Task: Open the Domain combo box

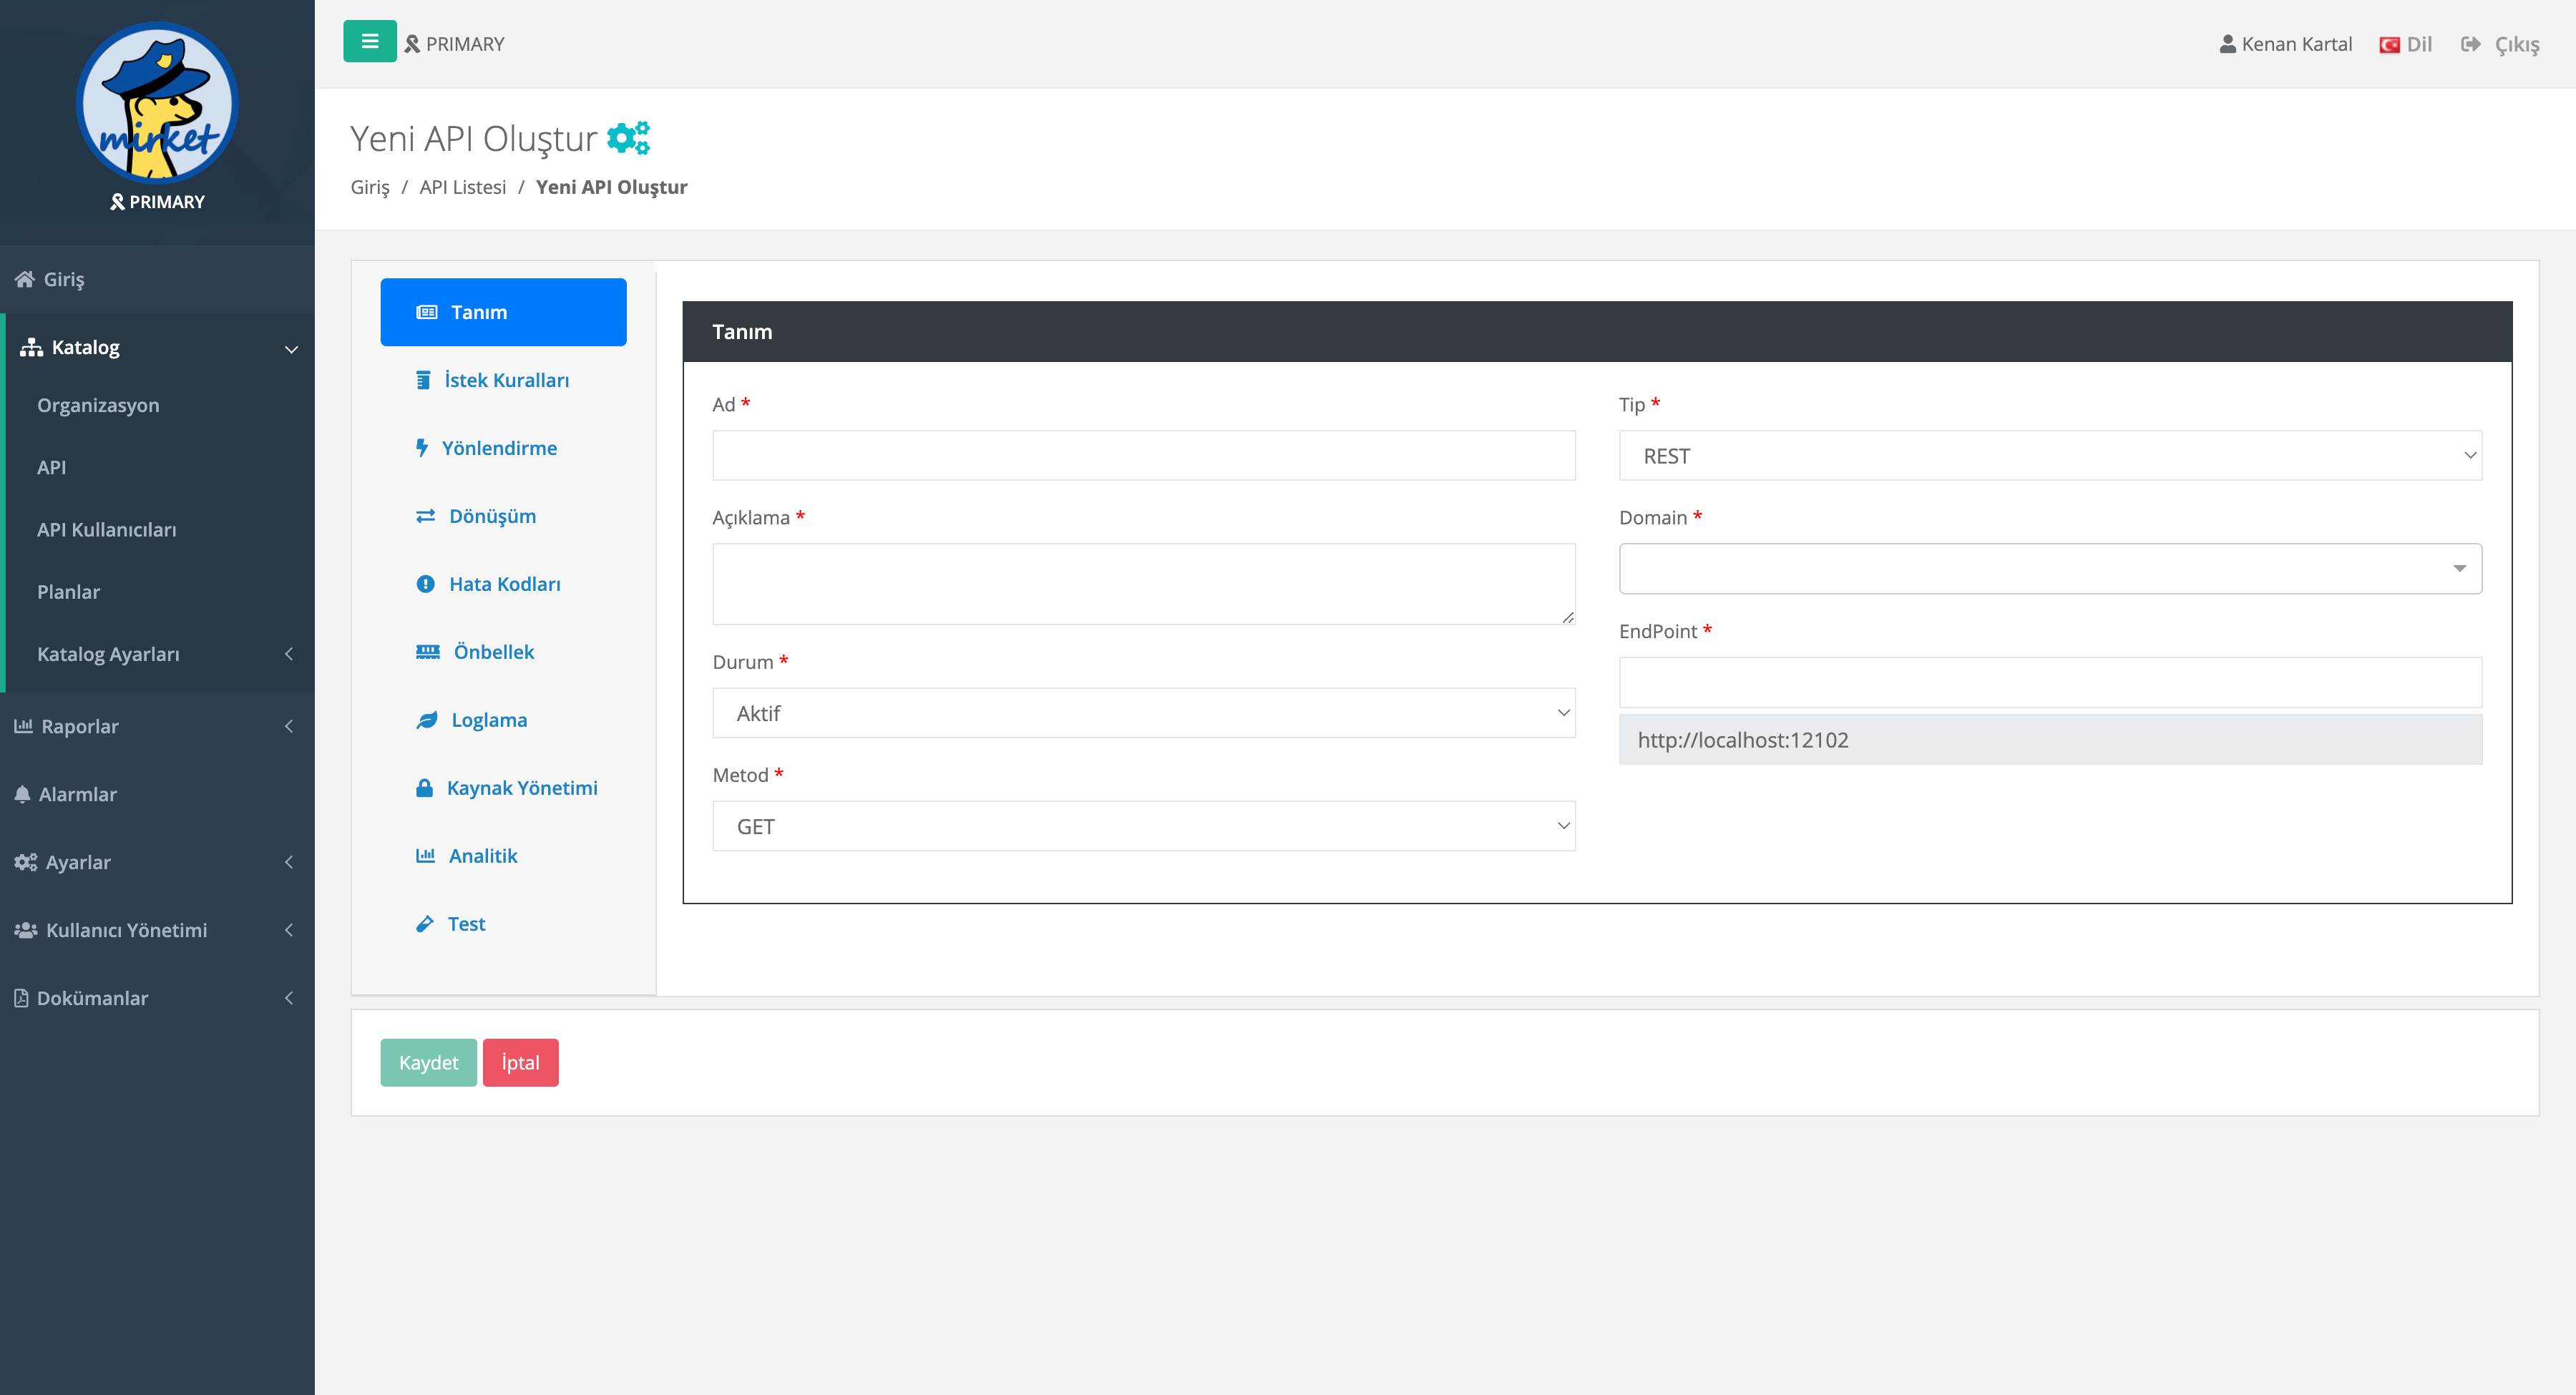Action: point(2050,569)
